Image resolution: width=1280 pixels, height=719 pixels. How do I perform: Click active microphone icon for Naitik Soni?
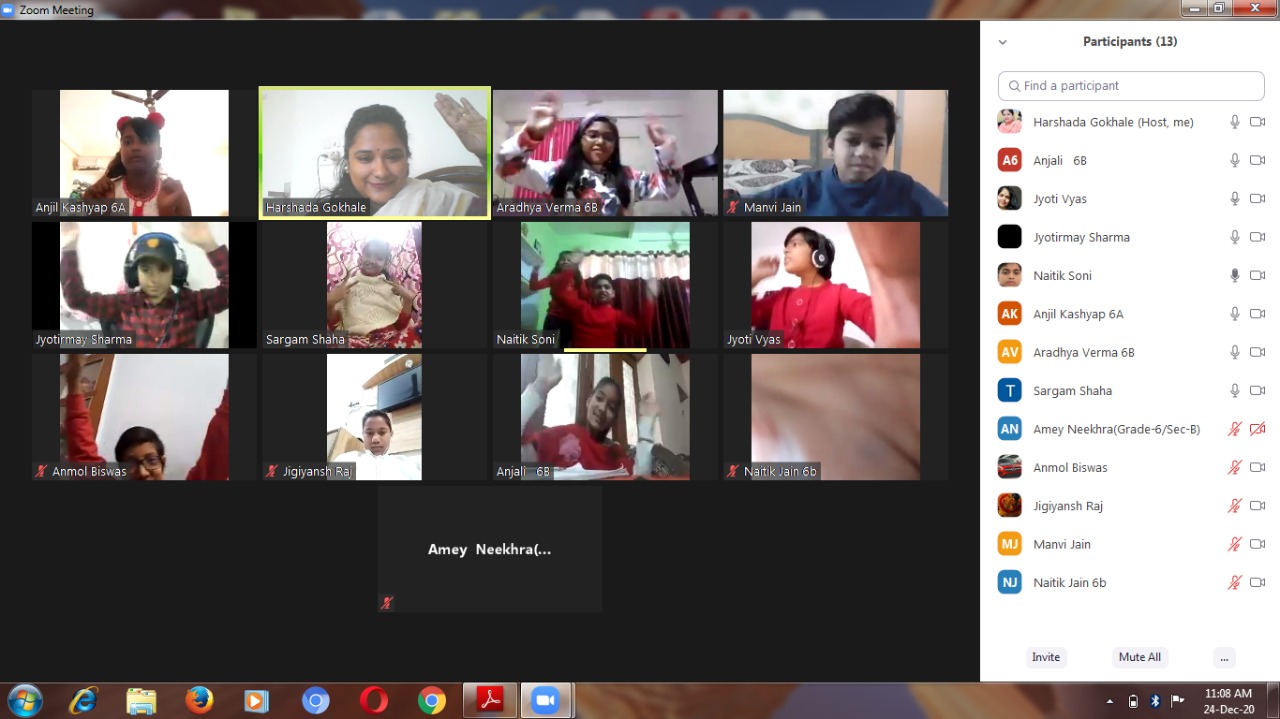click(1235, 275)
